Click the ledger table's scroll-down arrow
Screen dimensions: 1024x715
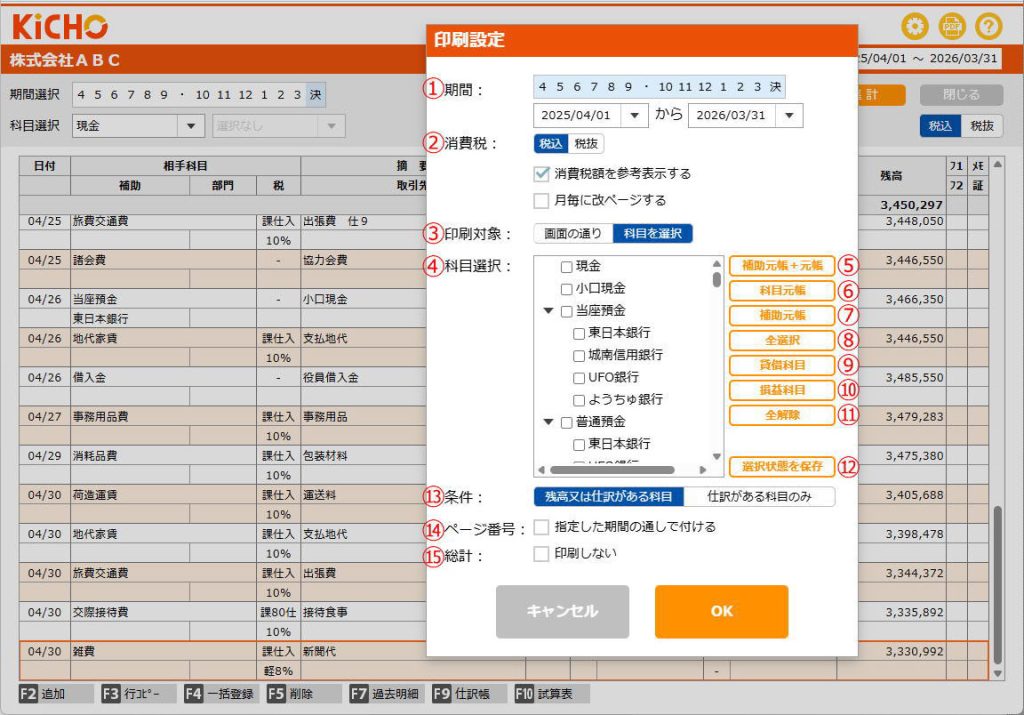[997, 673]
